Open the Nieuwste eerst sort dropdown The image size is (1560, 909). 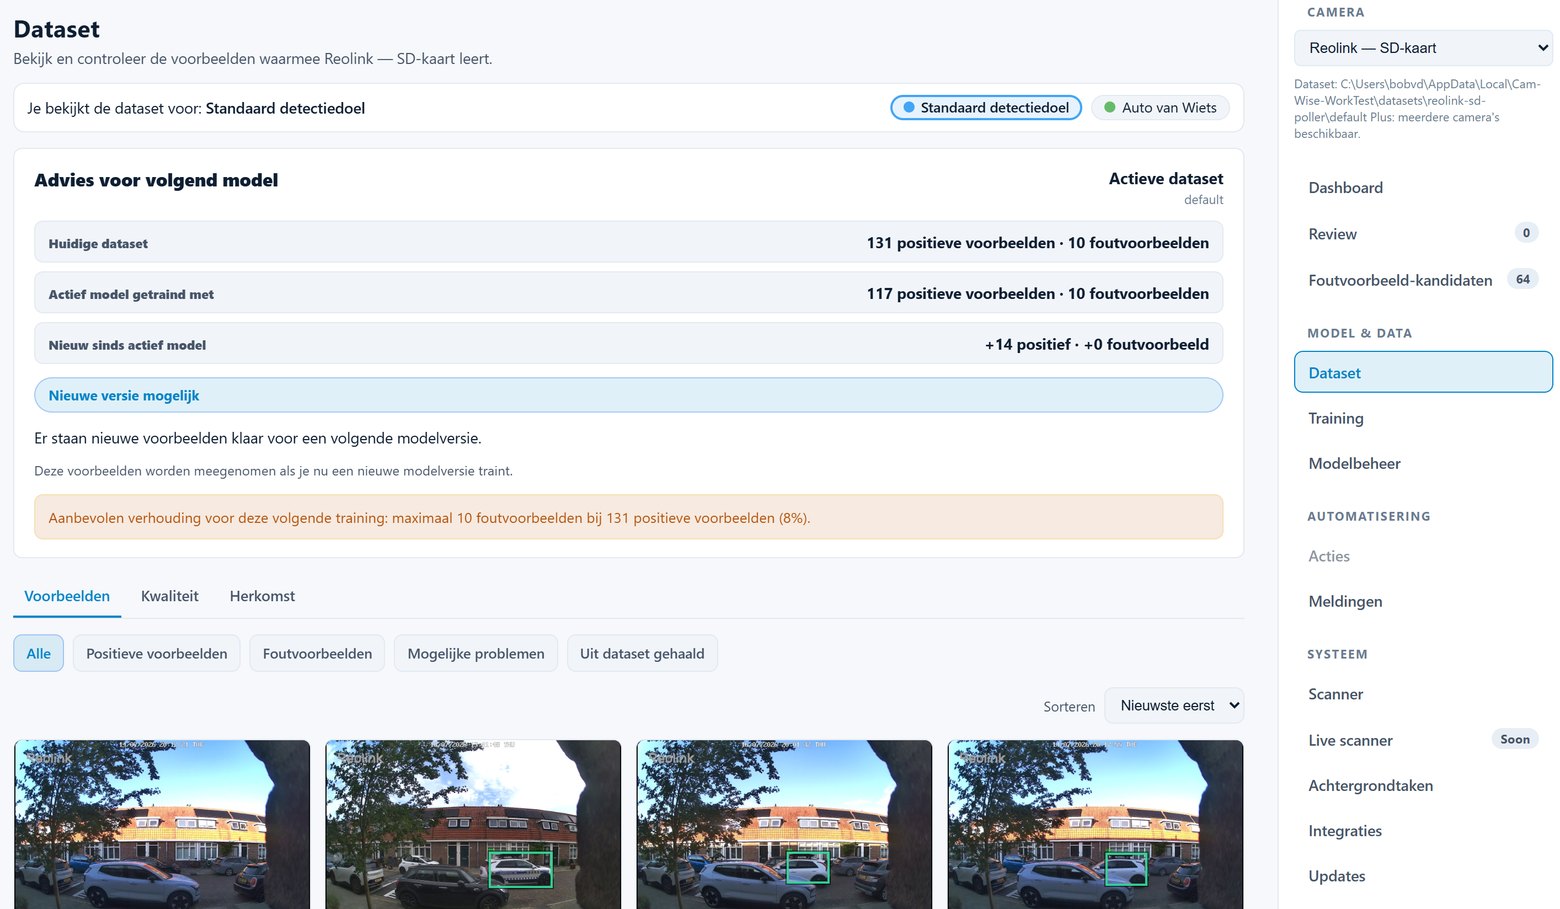(1174, 706)
